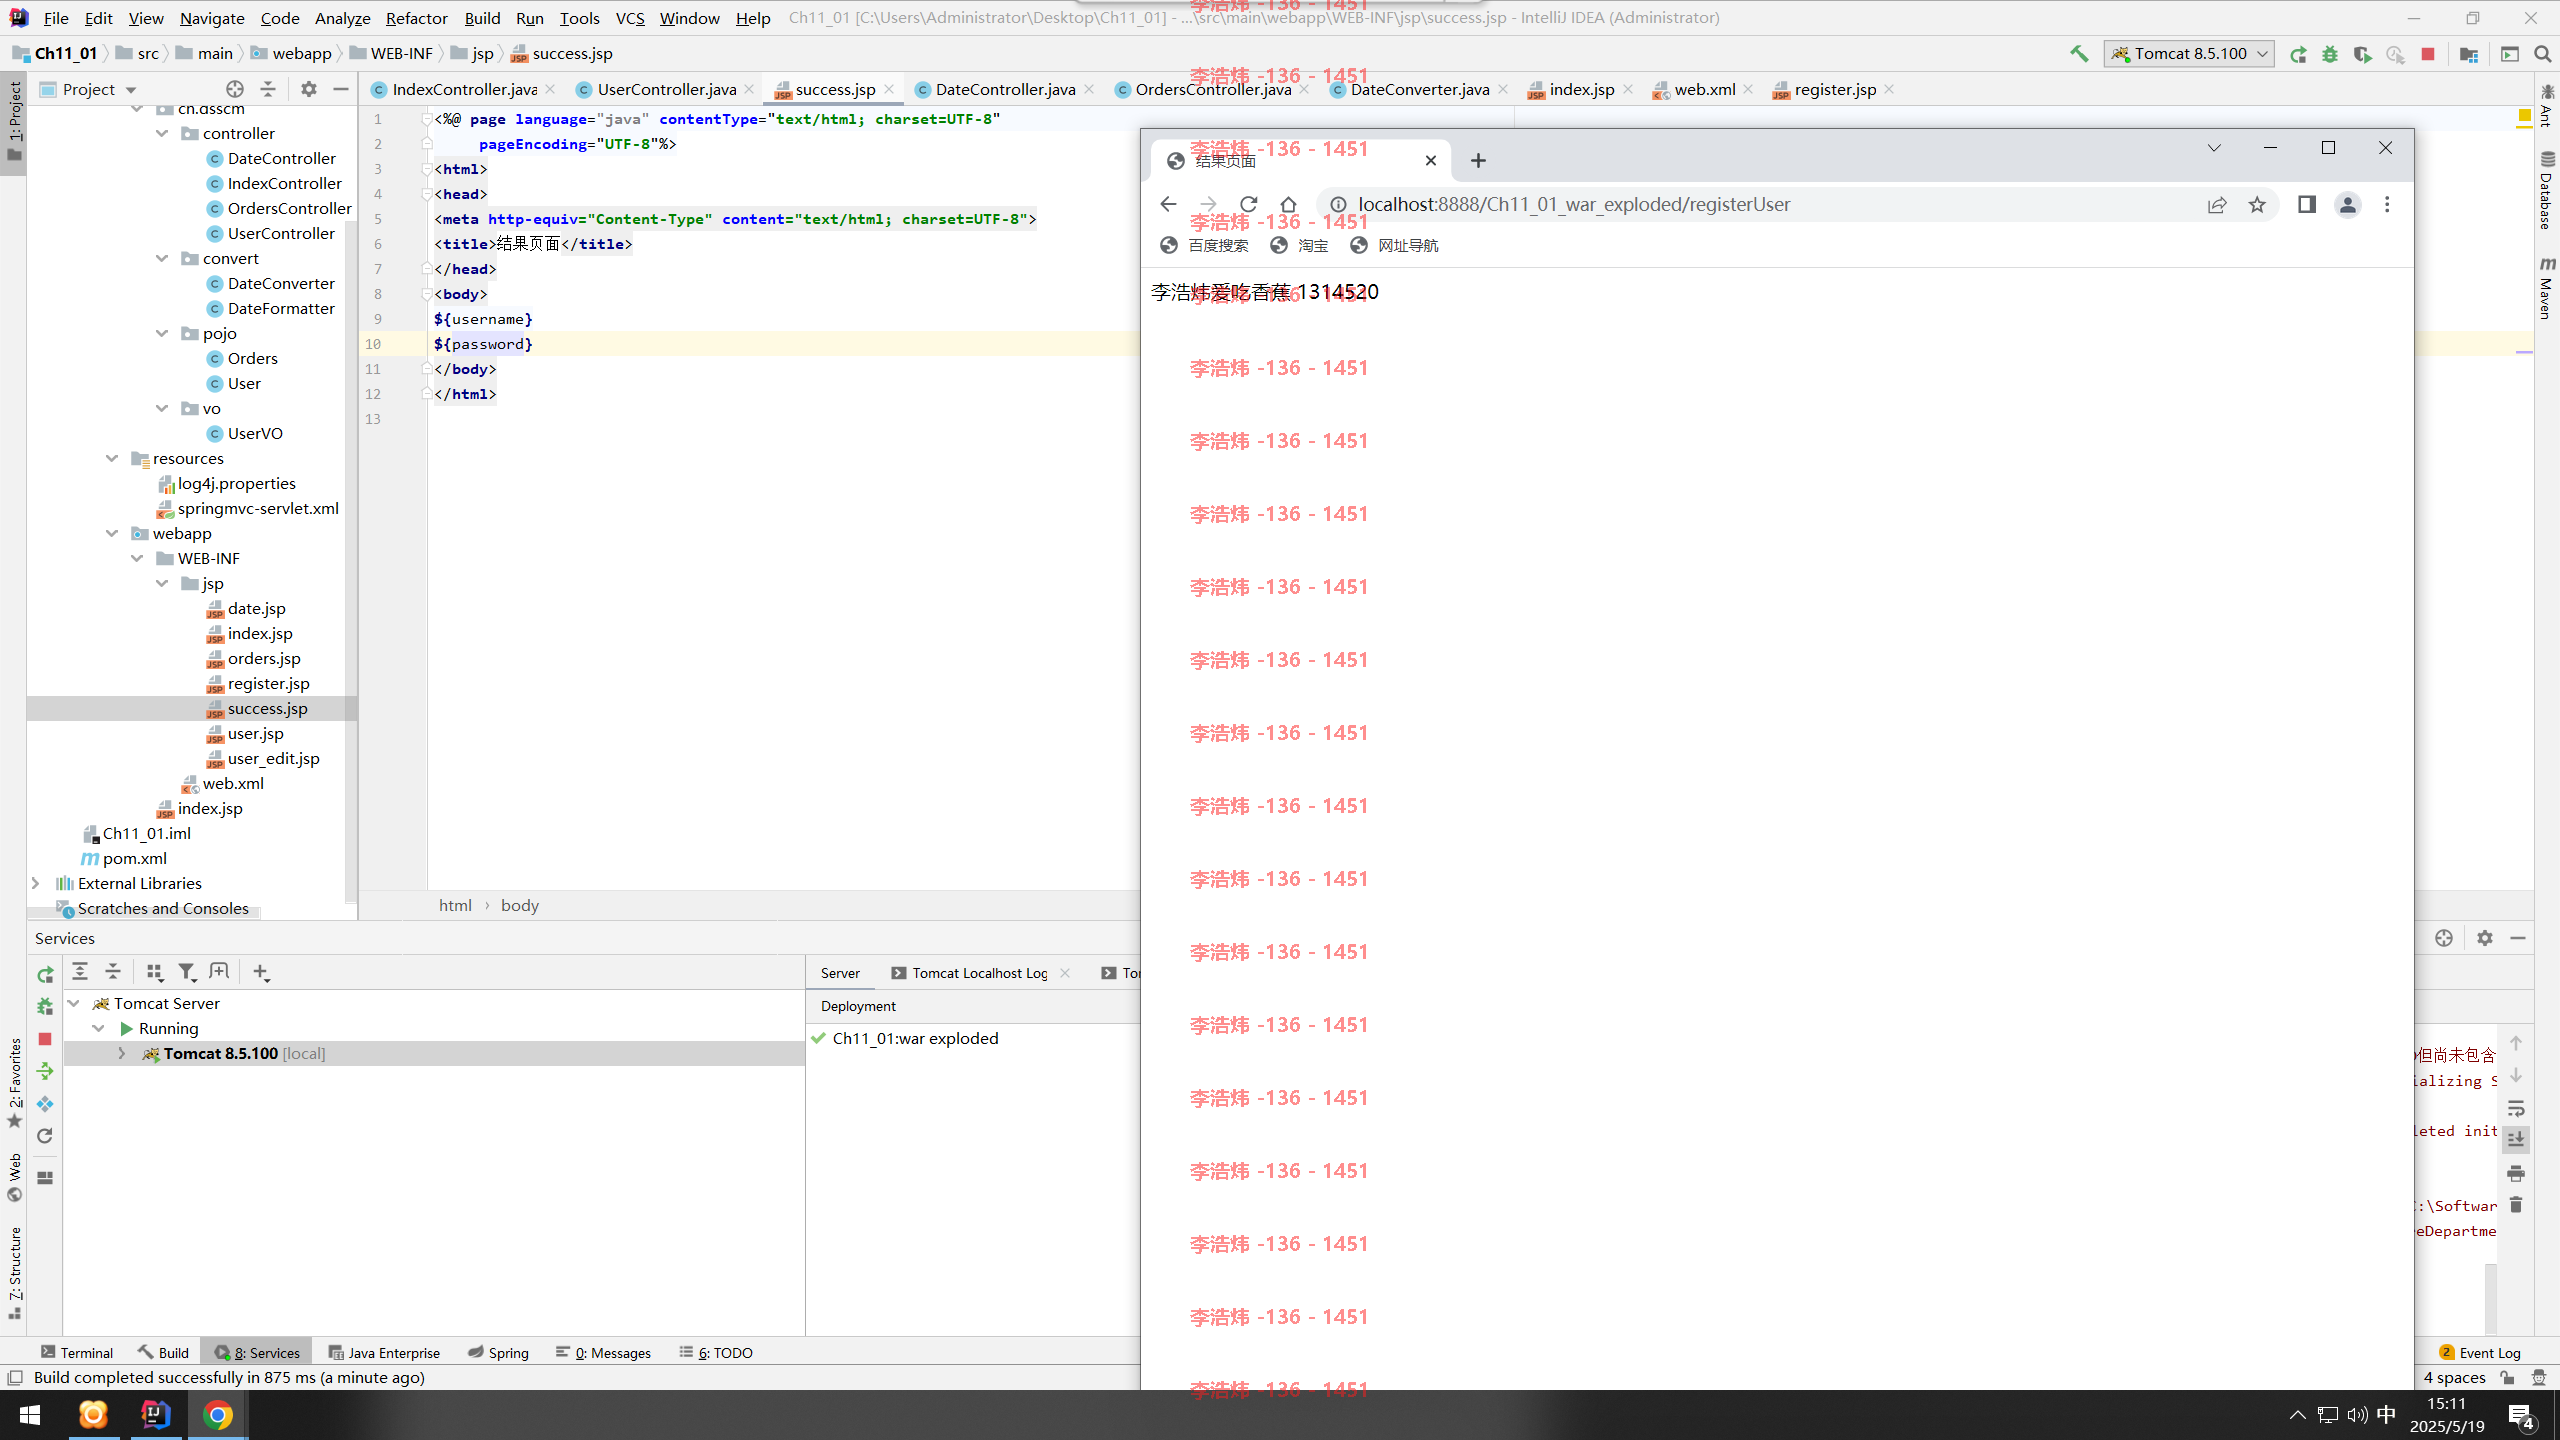Open the Spring tool window button
The height and width of the screenshot is (1440, 2560).
coord(498,1352)
